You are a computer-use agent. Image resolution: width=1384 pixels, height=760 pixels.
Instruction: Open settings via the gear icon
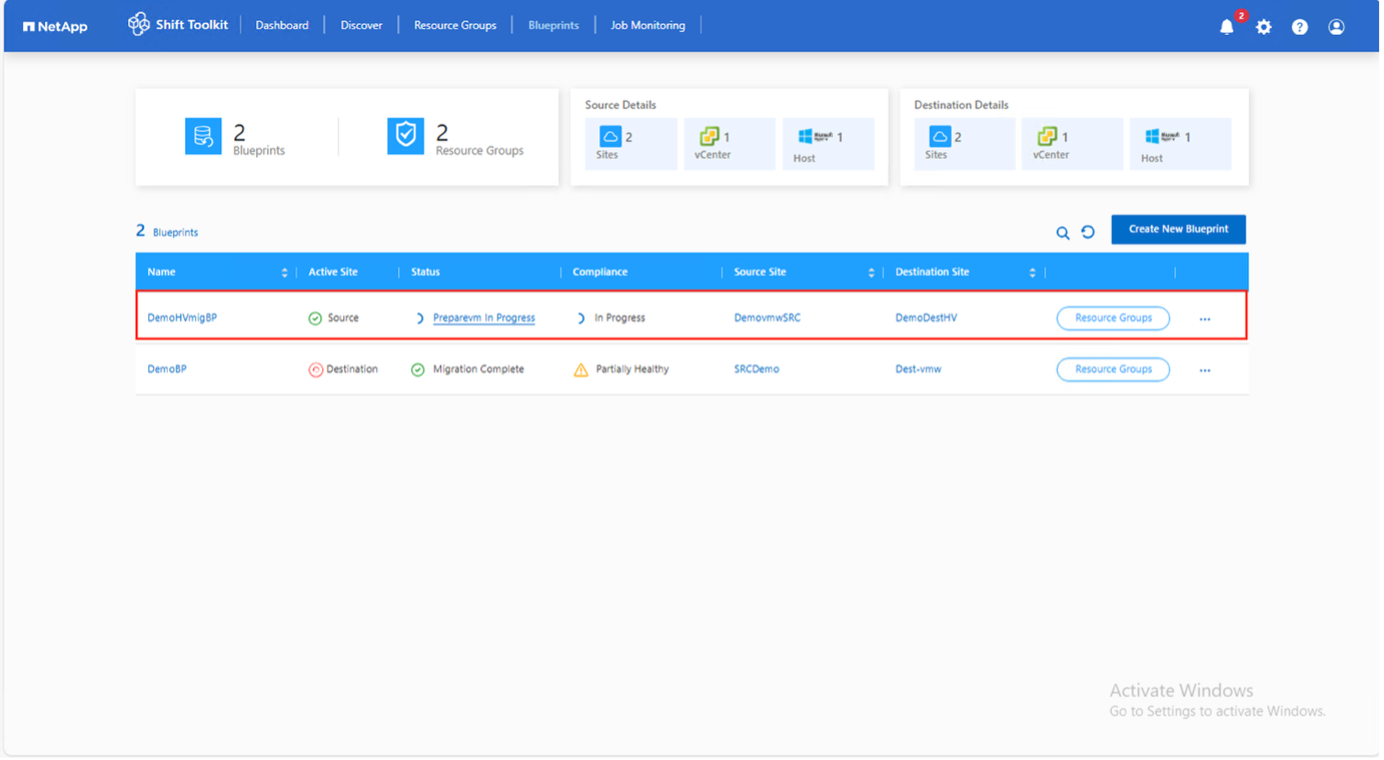(1264, 27)
